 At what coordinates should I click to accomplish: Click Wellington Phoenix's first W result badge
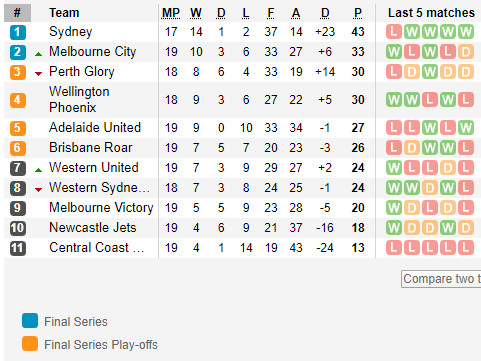(394, 100)
